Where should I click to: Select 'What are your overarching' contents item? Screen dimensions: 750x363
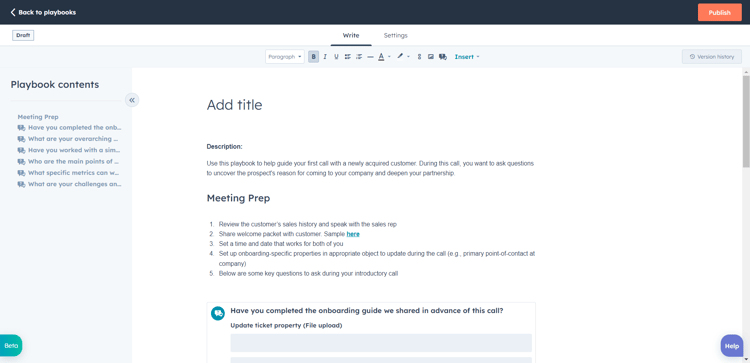point(69,139)
